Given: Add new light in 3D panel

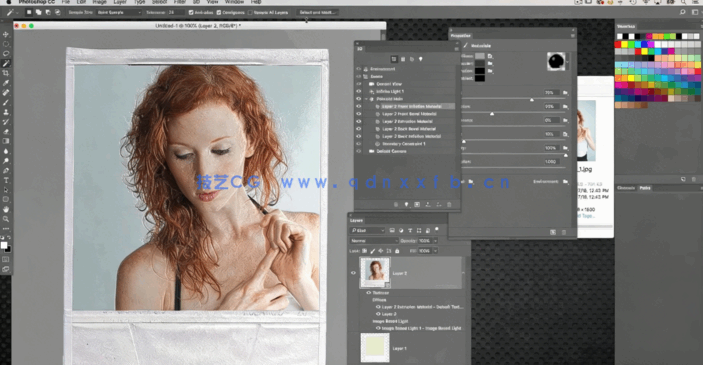Looking at the screenshot, I should (406, 204).
